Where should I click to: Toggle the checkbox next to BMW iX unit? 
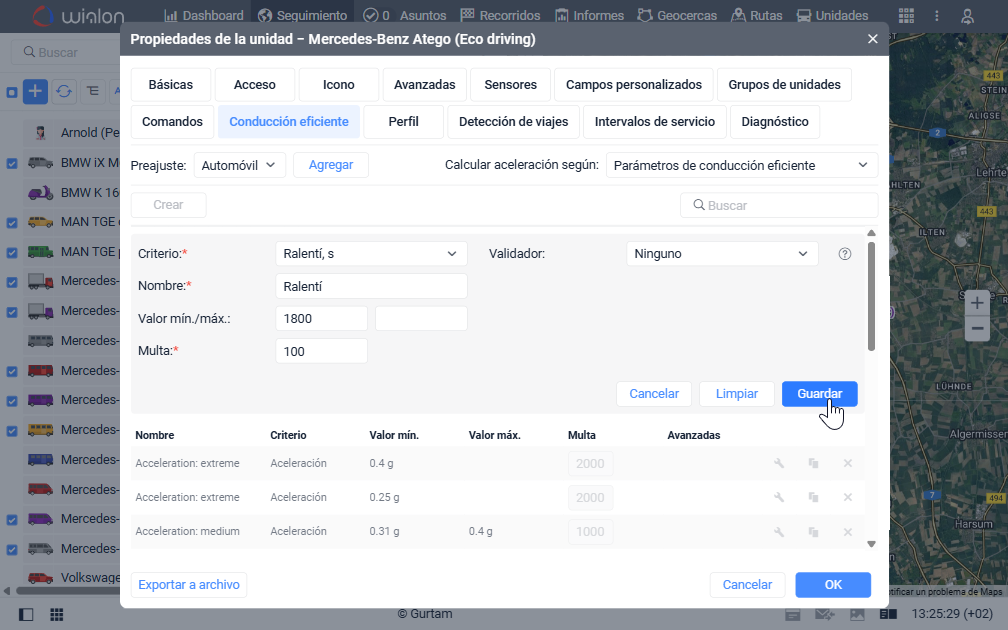12,163
